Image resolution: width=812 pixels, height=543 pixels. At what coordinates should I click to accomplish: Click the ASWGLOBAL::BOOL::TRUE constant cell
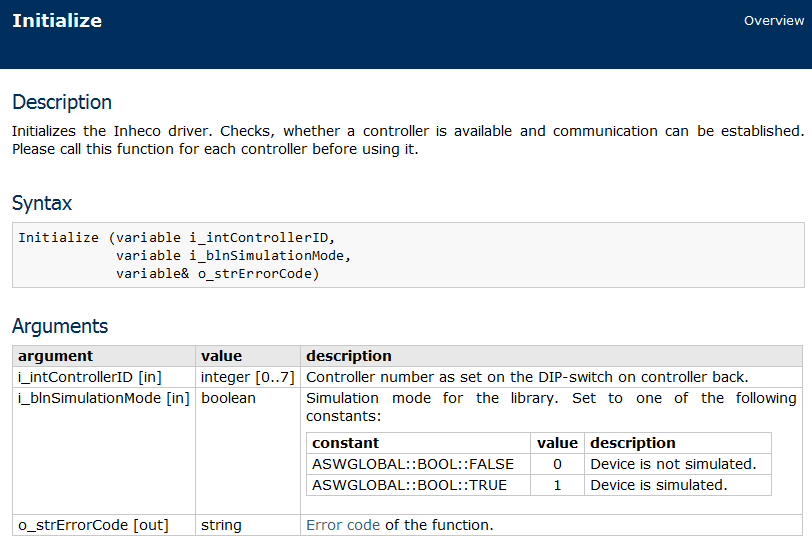click(x=418, y=485)
